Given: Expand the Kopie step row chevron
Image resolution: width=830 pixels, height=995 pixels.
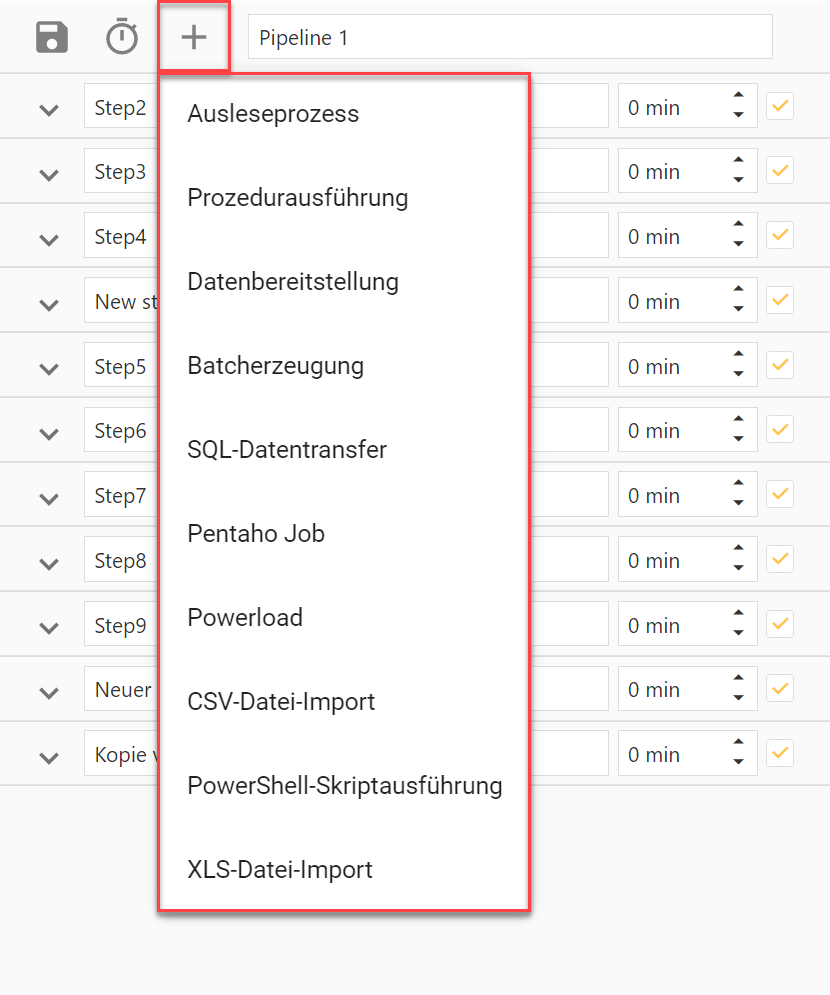Looking at the screenshot, I should tap(49, 757).
